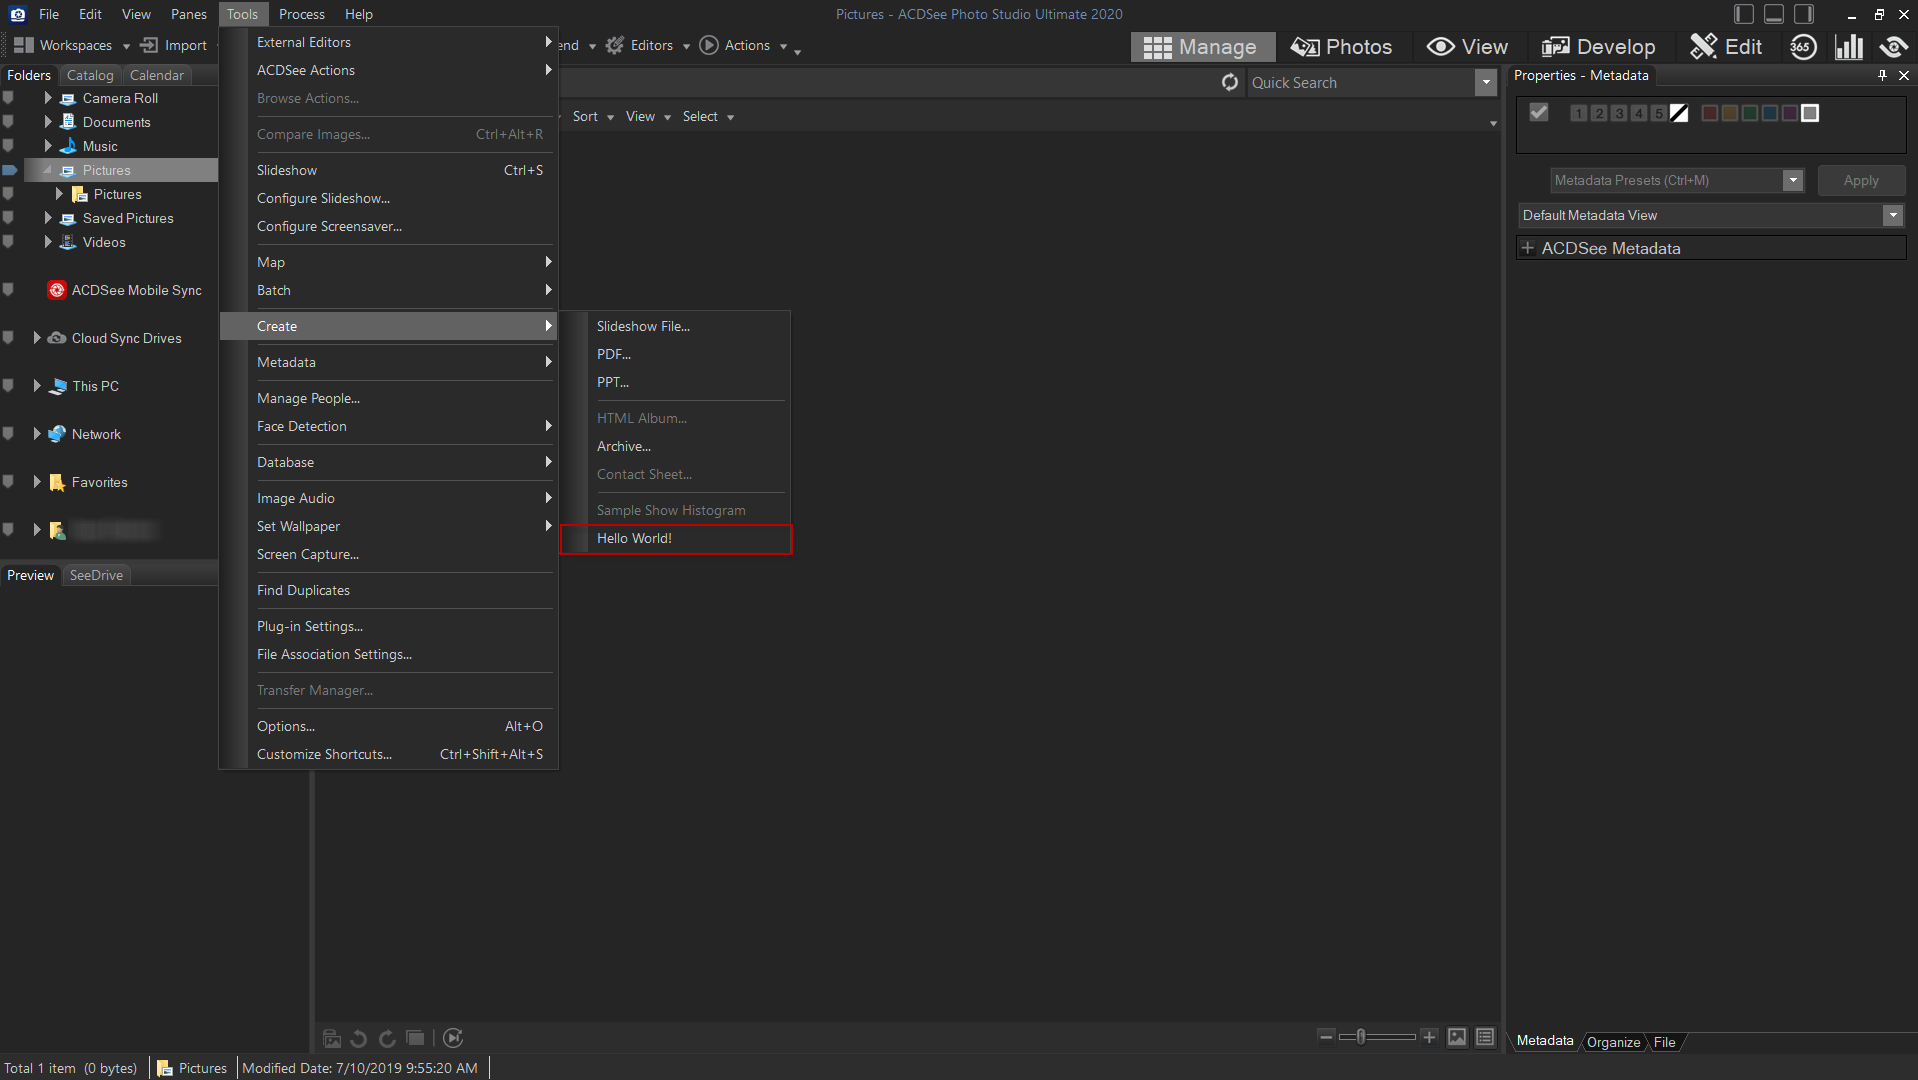The height and width of the screenshot is (1080, 1918).
Task: Apply the green color label
Action: click(1750, 113)
